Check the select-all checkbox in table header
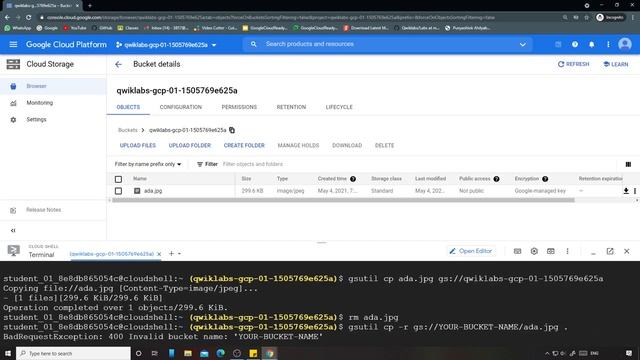Viewport: 640px width, 360px height. (x=118, y=179)
